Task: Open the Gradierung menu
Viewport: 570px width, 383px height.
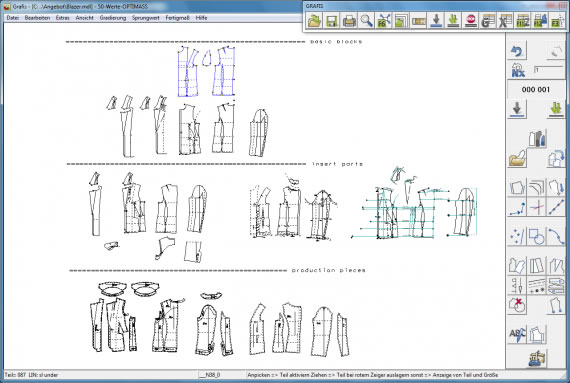Action: point(113,18)
